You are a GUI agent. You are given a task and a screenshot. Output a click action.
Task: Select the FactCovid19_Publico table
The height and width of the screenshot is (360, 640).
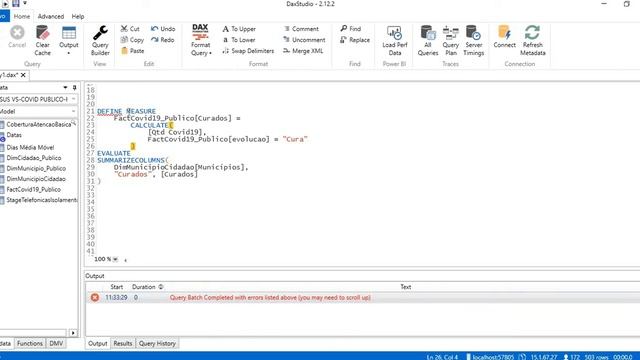[33, 189]
